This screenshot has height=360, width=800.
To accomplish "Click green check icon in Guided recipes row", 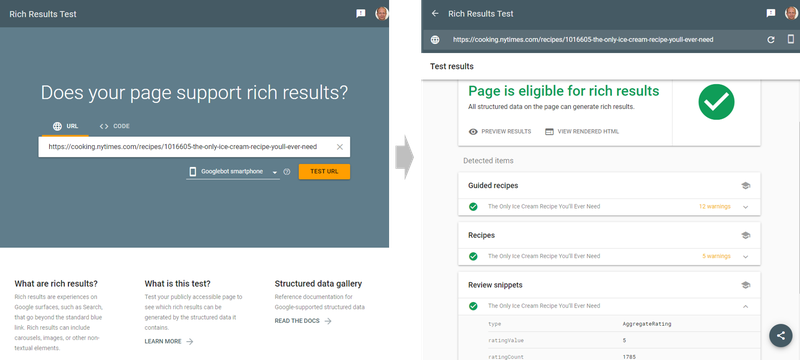I will [473, 207].
